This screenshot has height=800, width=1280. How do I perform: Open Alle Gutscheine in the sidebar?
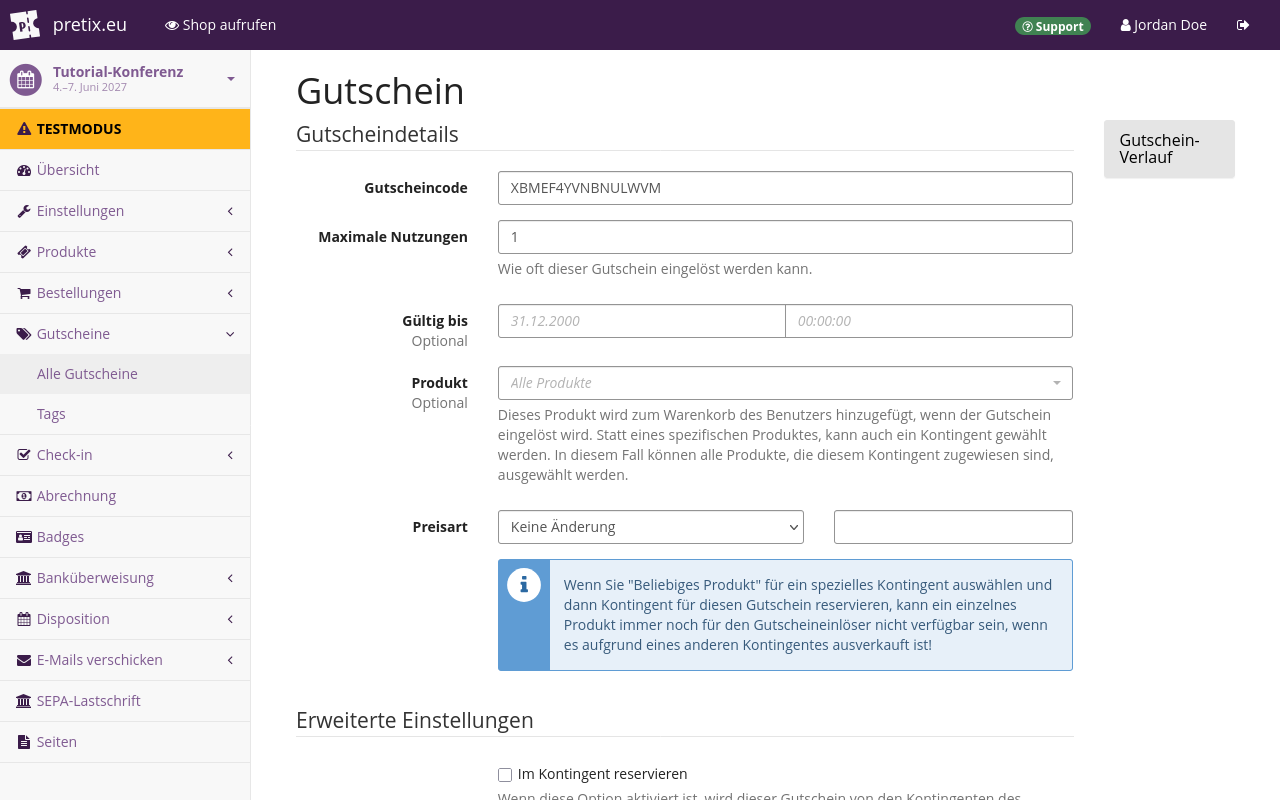tap(125, 374)
